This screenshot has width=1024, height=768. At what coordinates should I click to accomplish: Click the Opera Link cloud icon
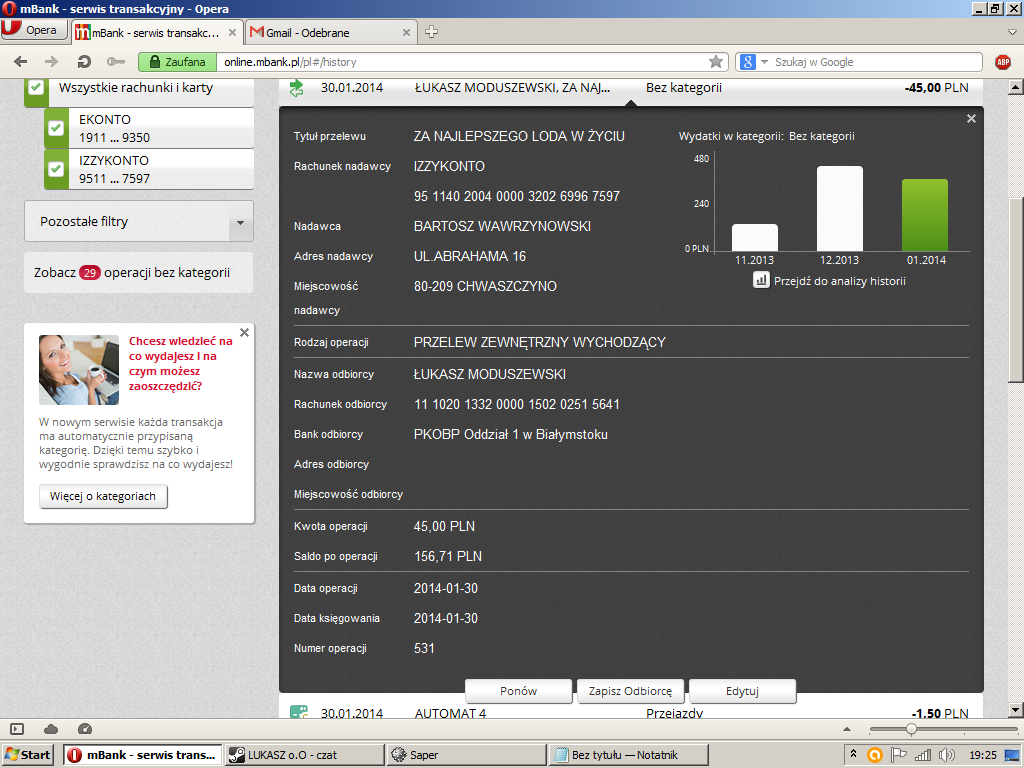click(x=51, y=729)
